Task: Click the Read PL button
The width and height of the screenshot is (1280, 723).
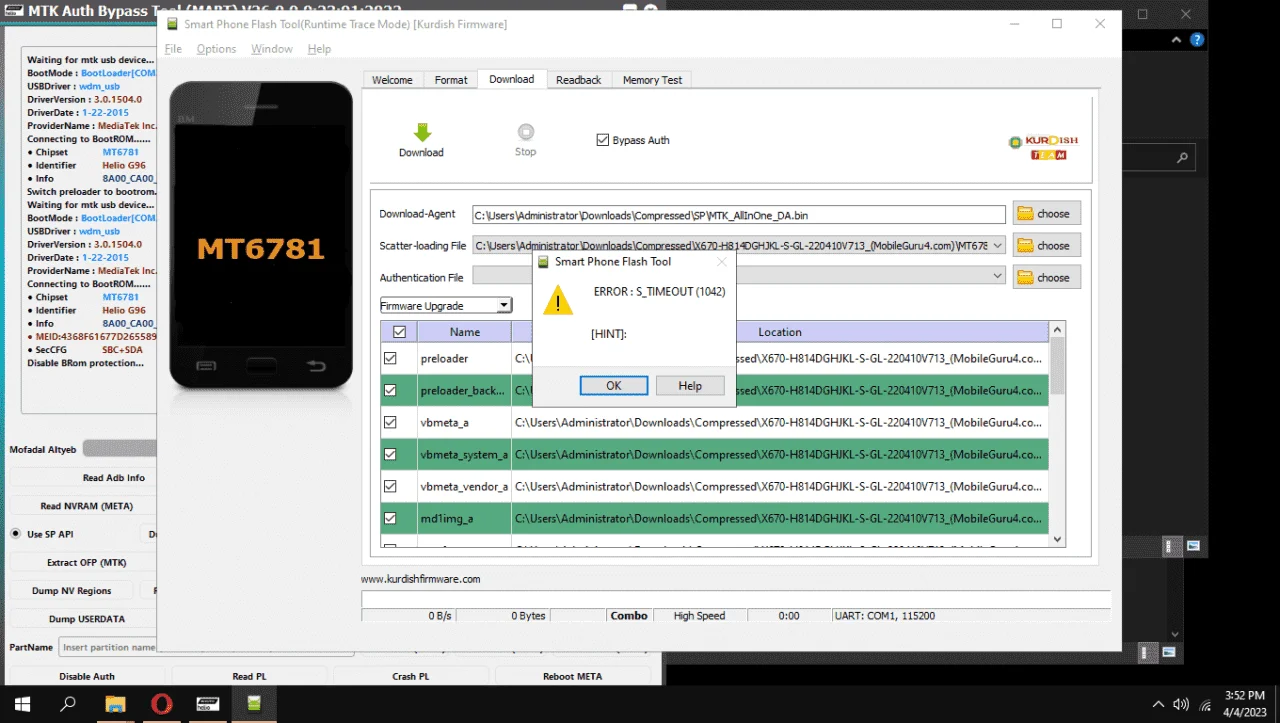Action: coord(250,676)
